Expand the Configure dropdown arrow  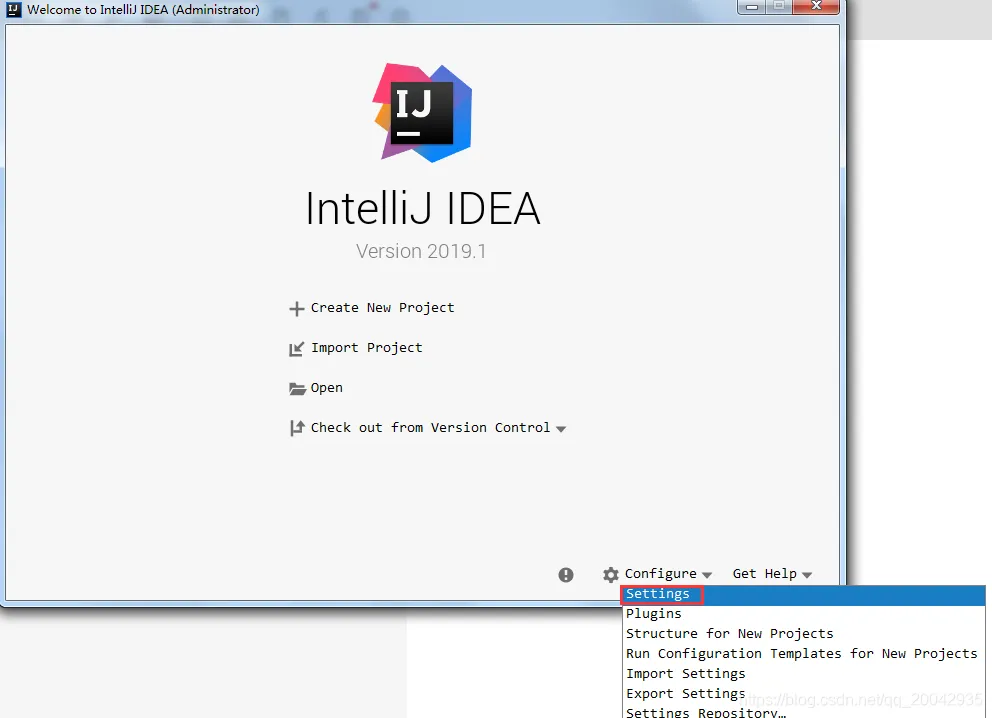(x=707, y=575)
